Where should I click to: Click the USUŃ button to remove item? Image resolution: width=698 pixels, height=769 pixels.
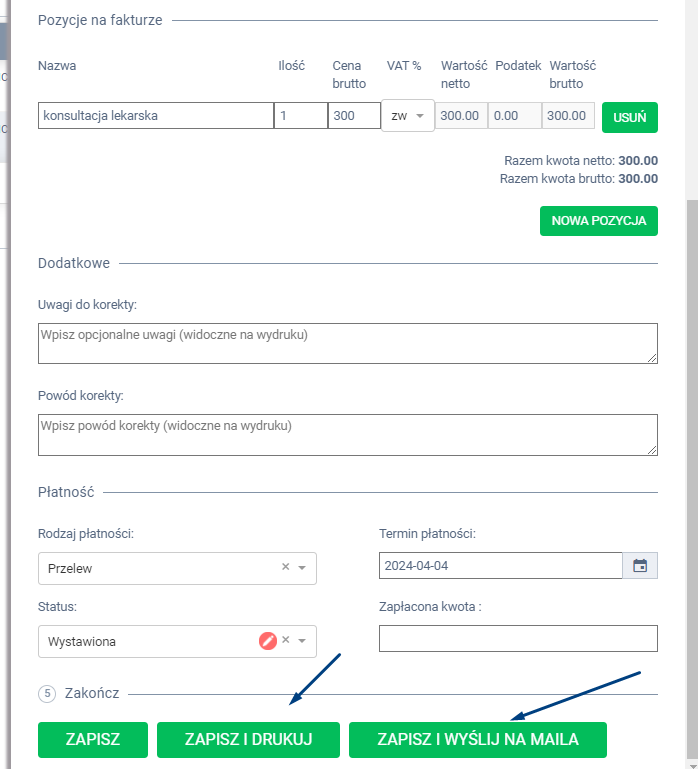[629, 116]
